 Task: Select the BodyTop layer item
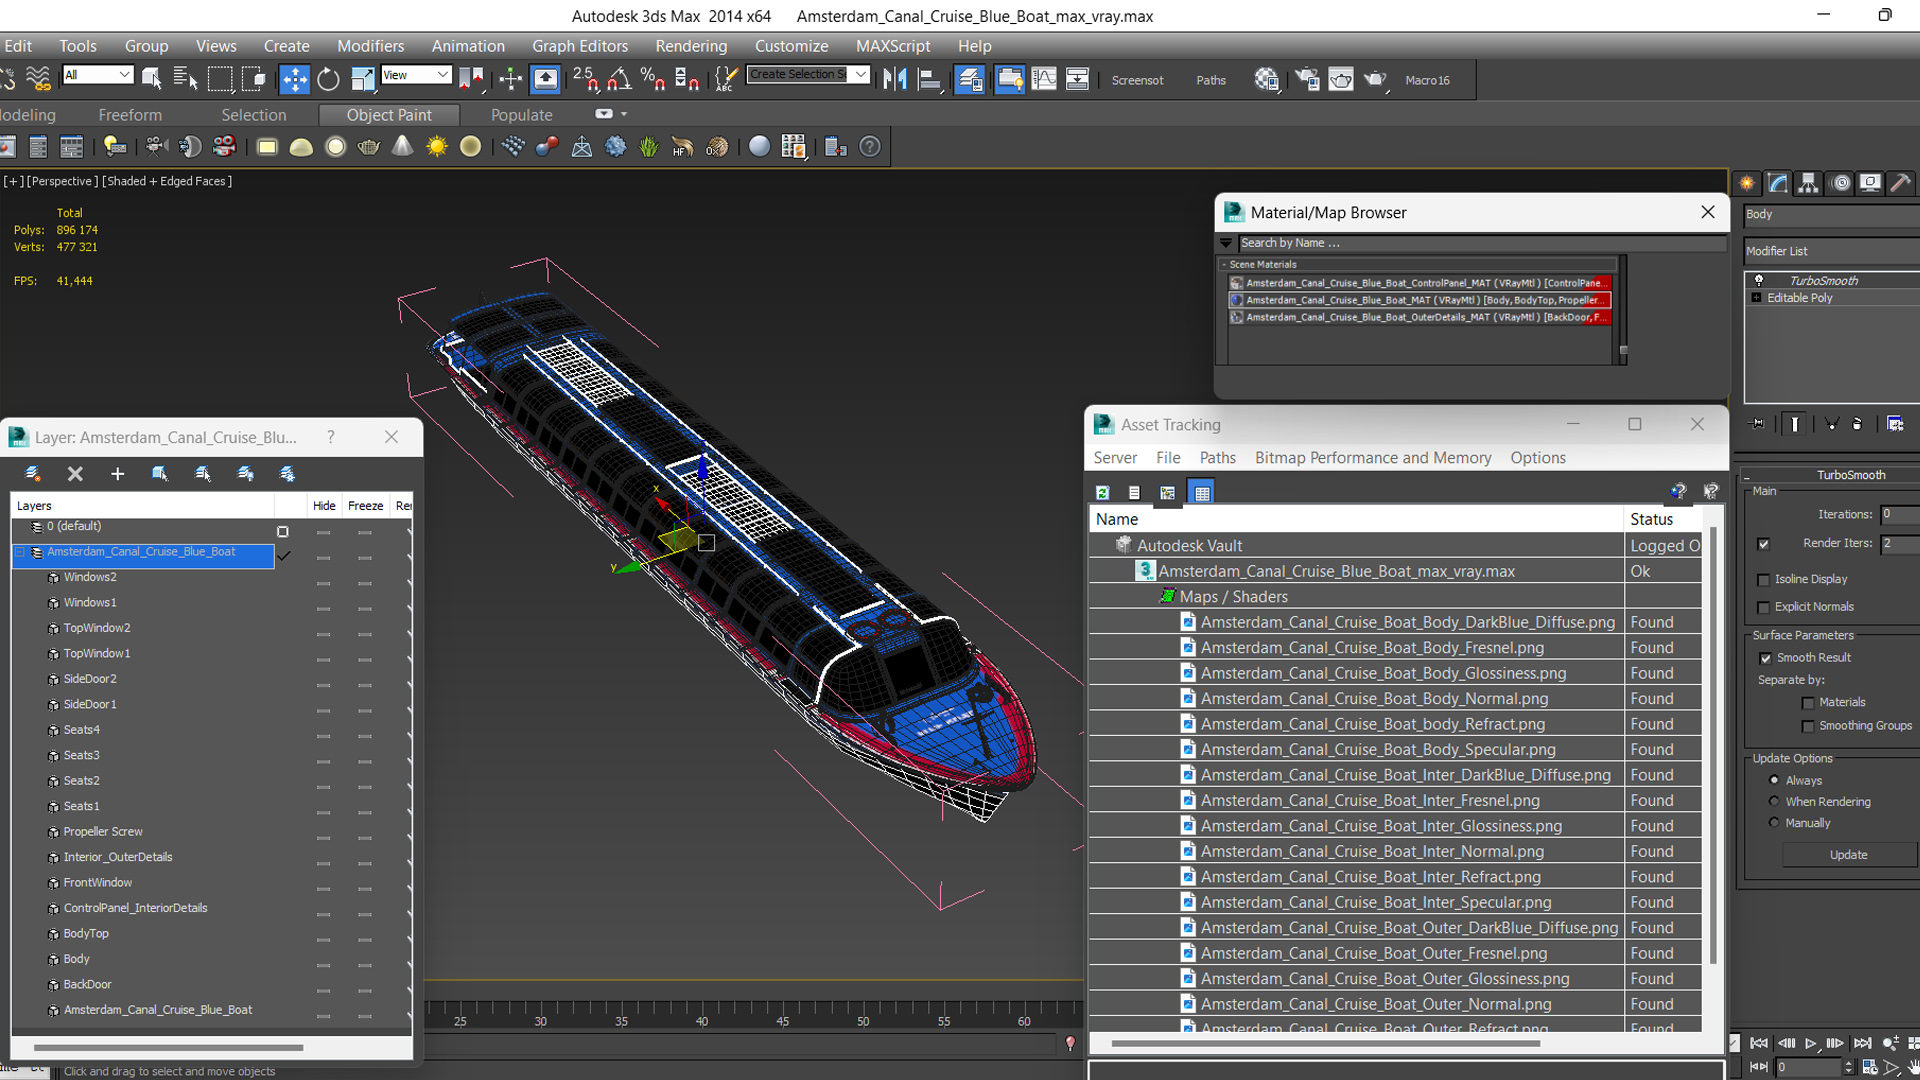86,933
